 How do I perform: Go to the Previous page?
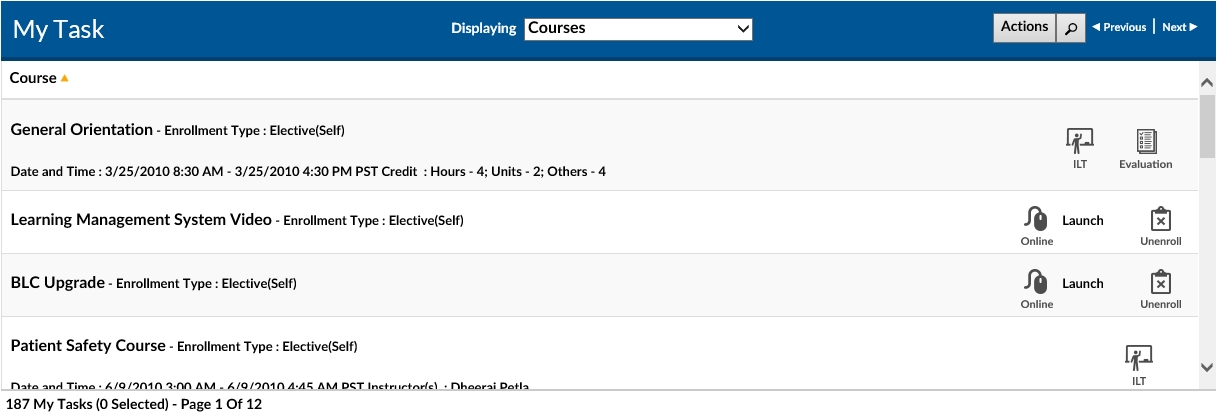[x=1119, y=28]
